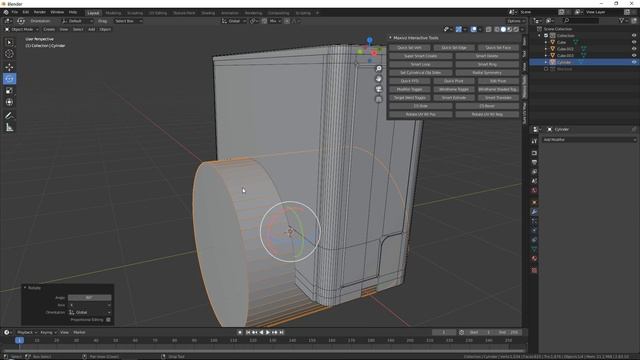Select the Rotate tool in the toolbar
Viewport: 640px width, 360px height.
point(9,79)
